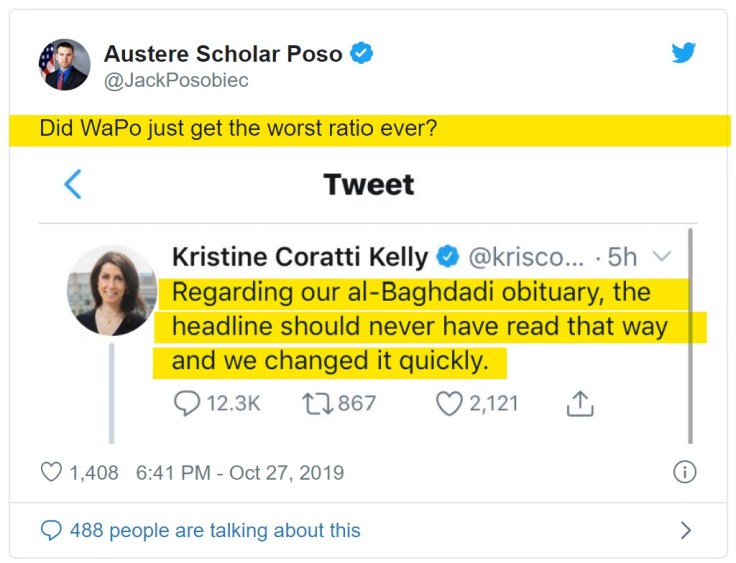Screen dimensions: 736x563
Task: Open Austere Scholar Poso profile picture
Action: [64, 65]
